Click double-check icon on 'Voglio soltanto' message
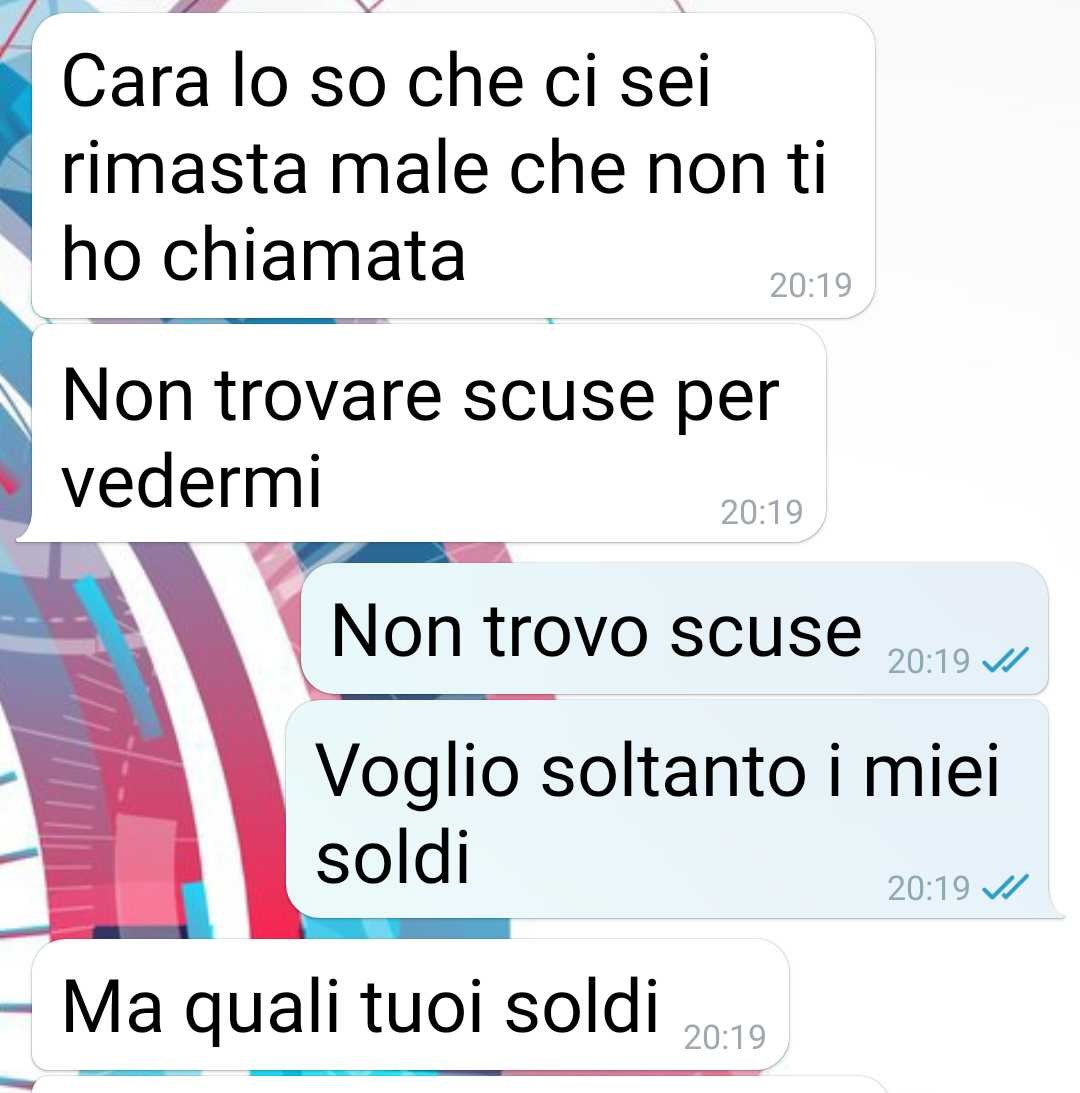This screenshot has height=1093, width=1080. (x=1005, y=887)
